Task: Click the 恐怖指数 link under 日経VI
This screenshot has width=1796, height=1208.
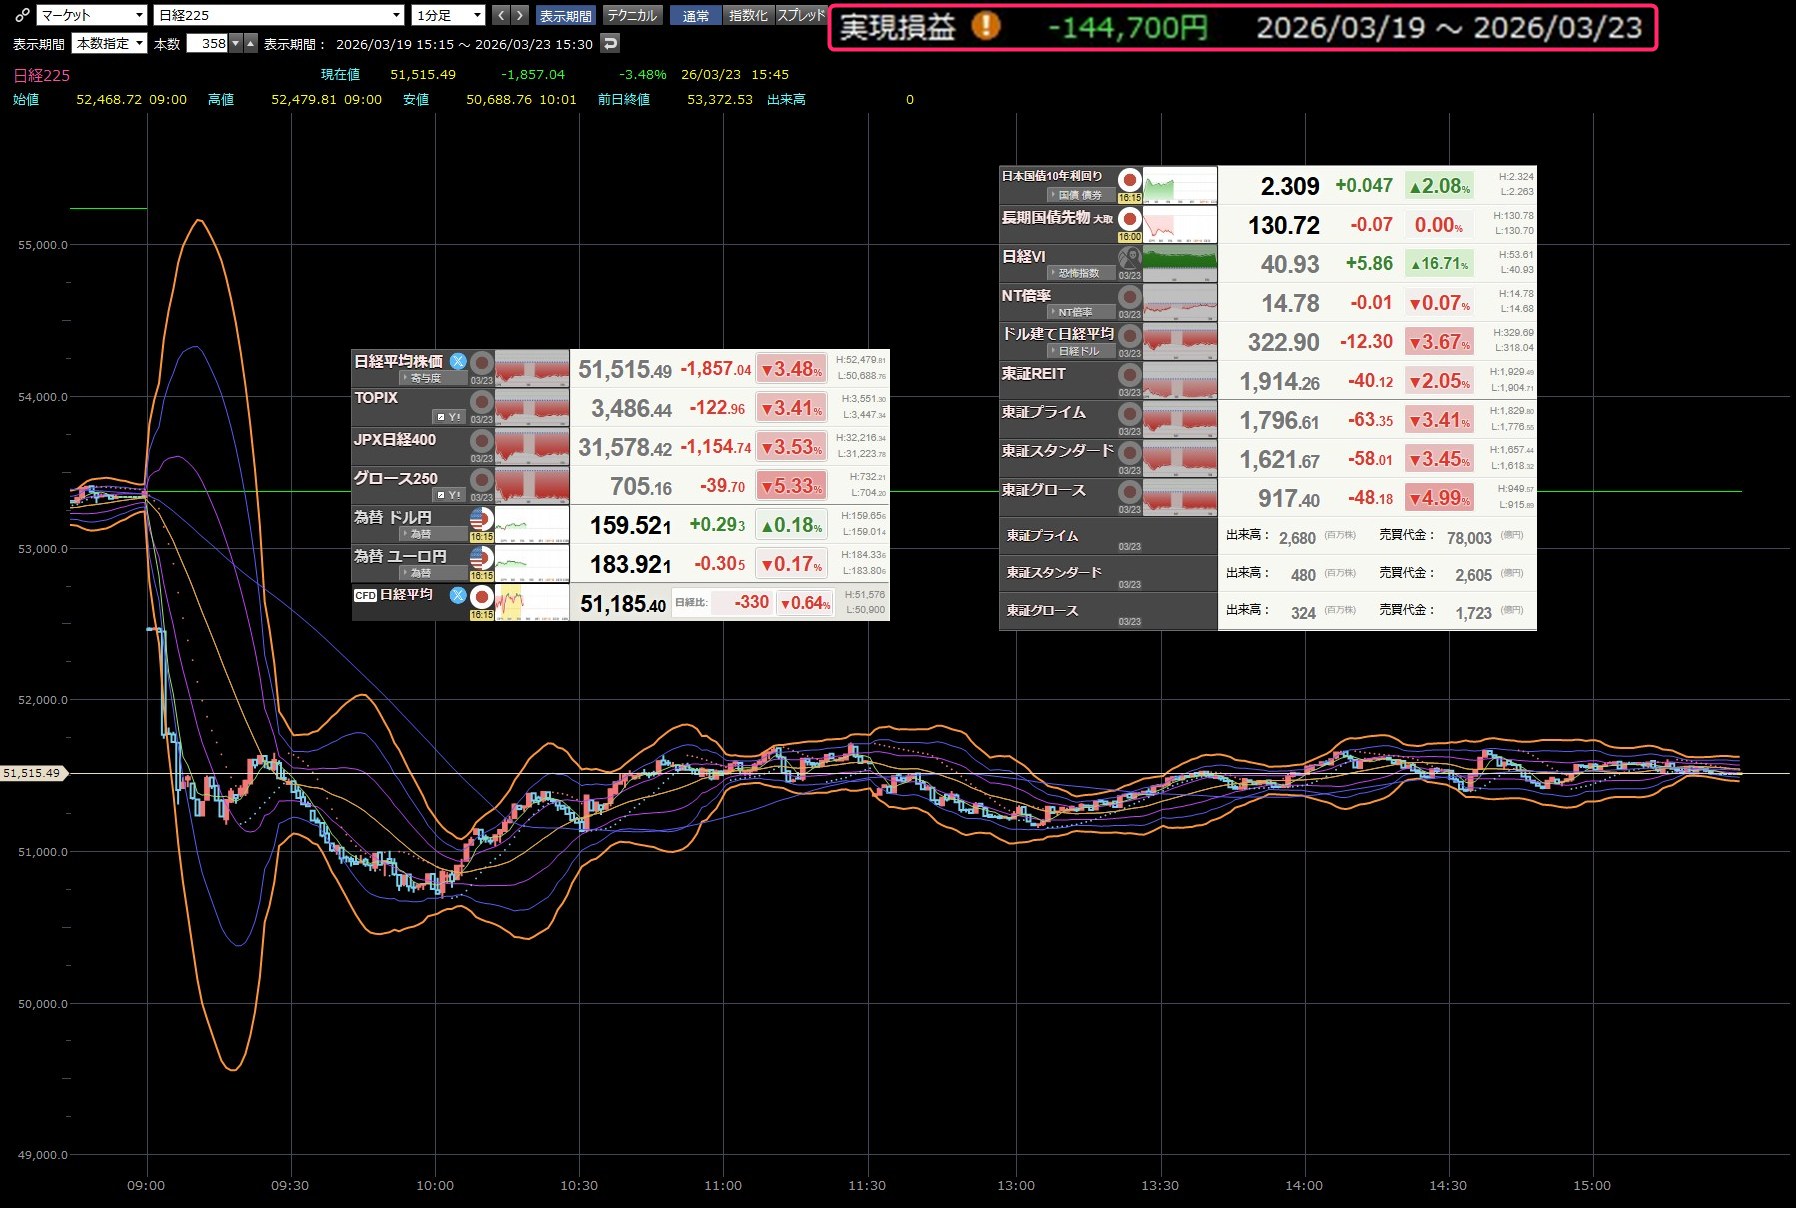Action: click(x=1079, y=273)
